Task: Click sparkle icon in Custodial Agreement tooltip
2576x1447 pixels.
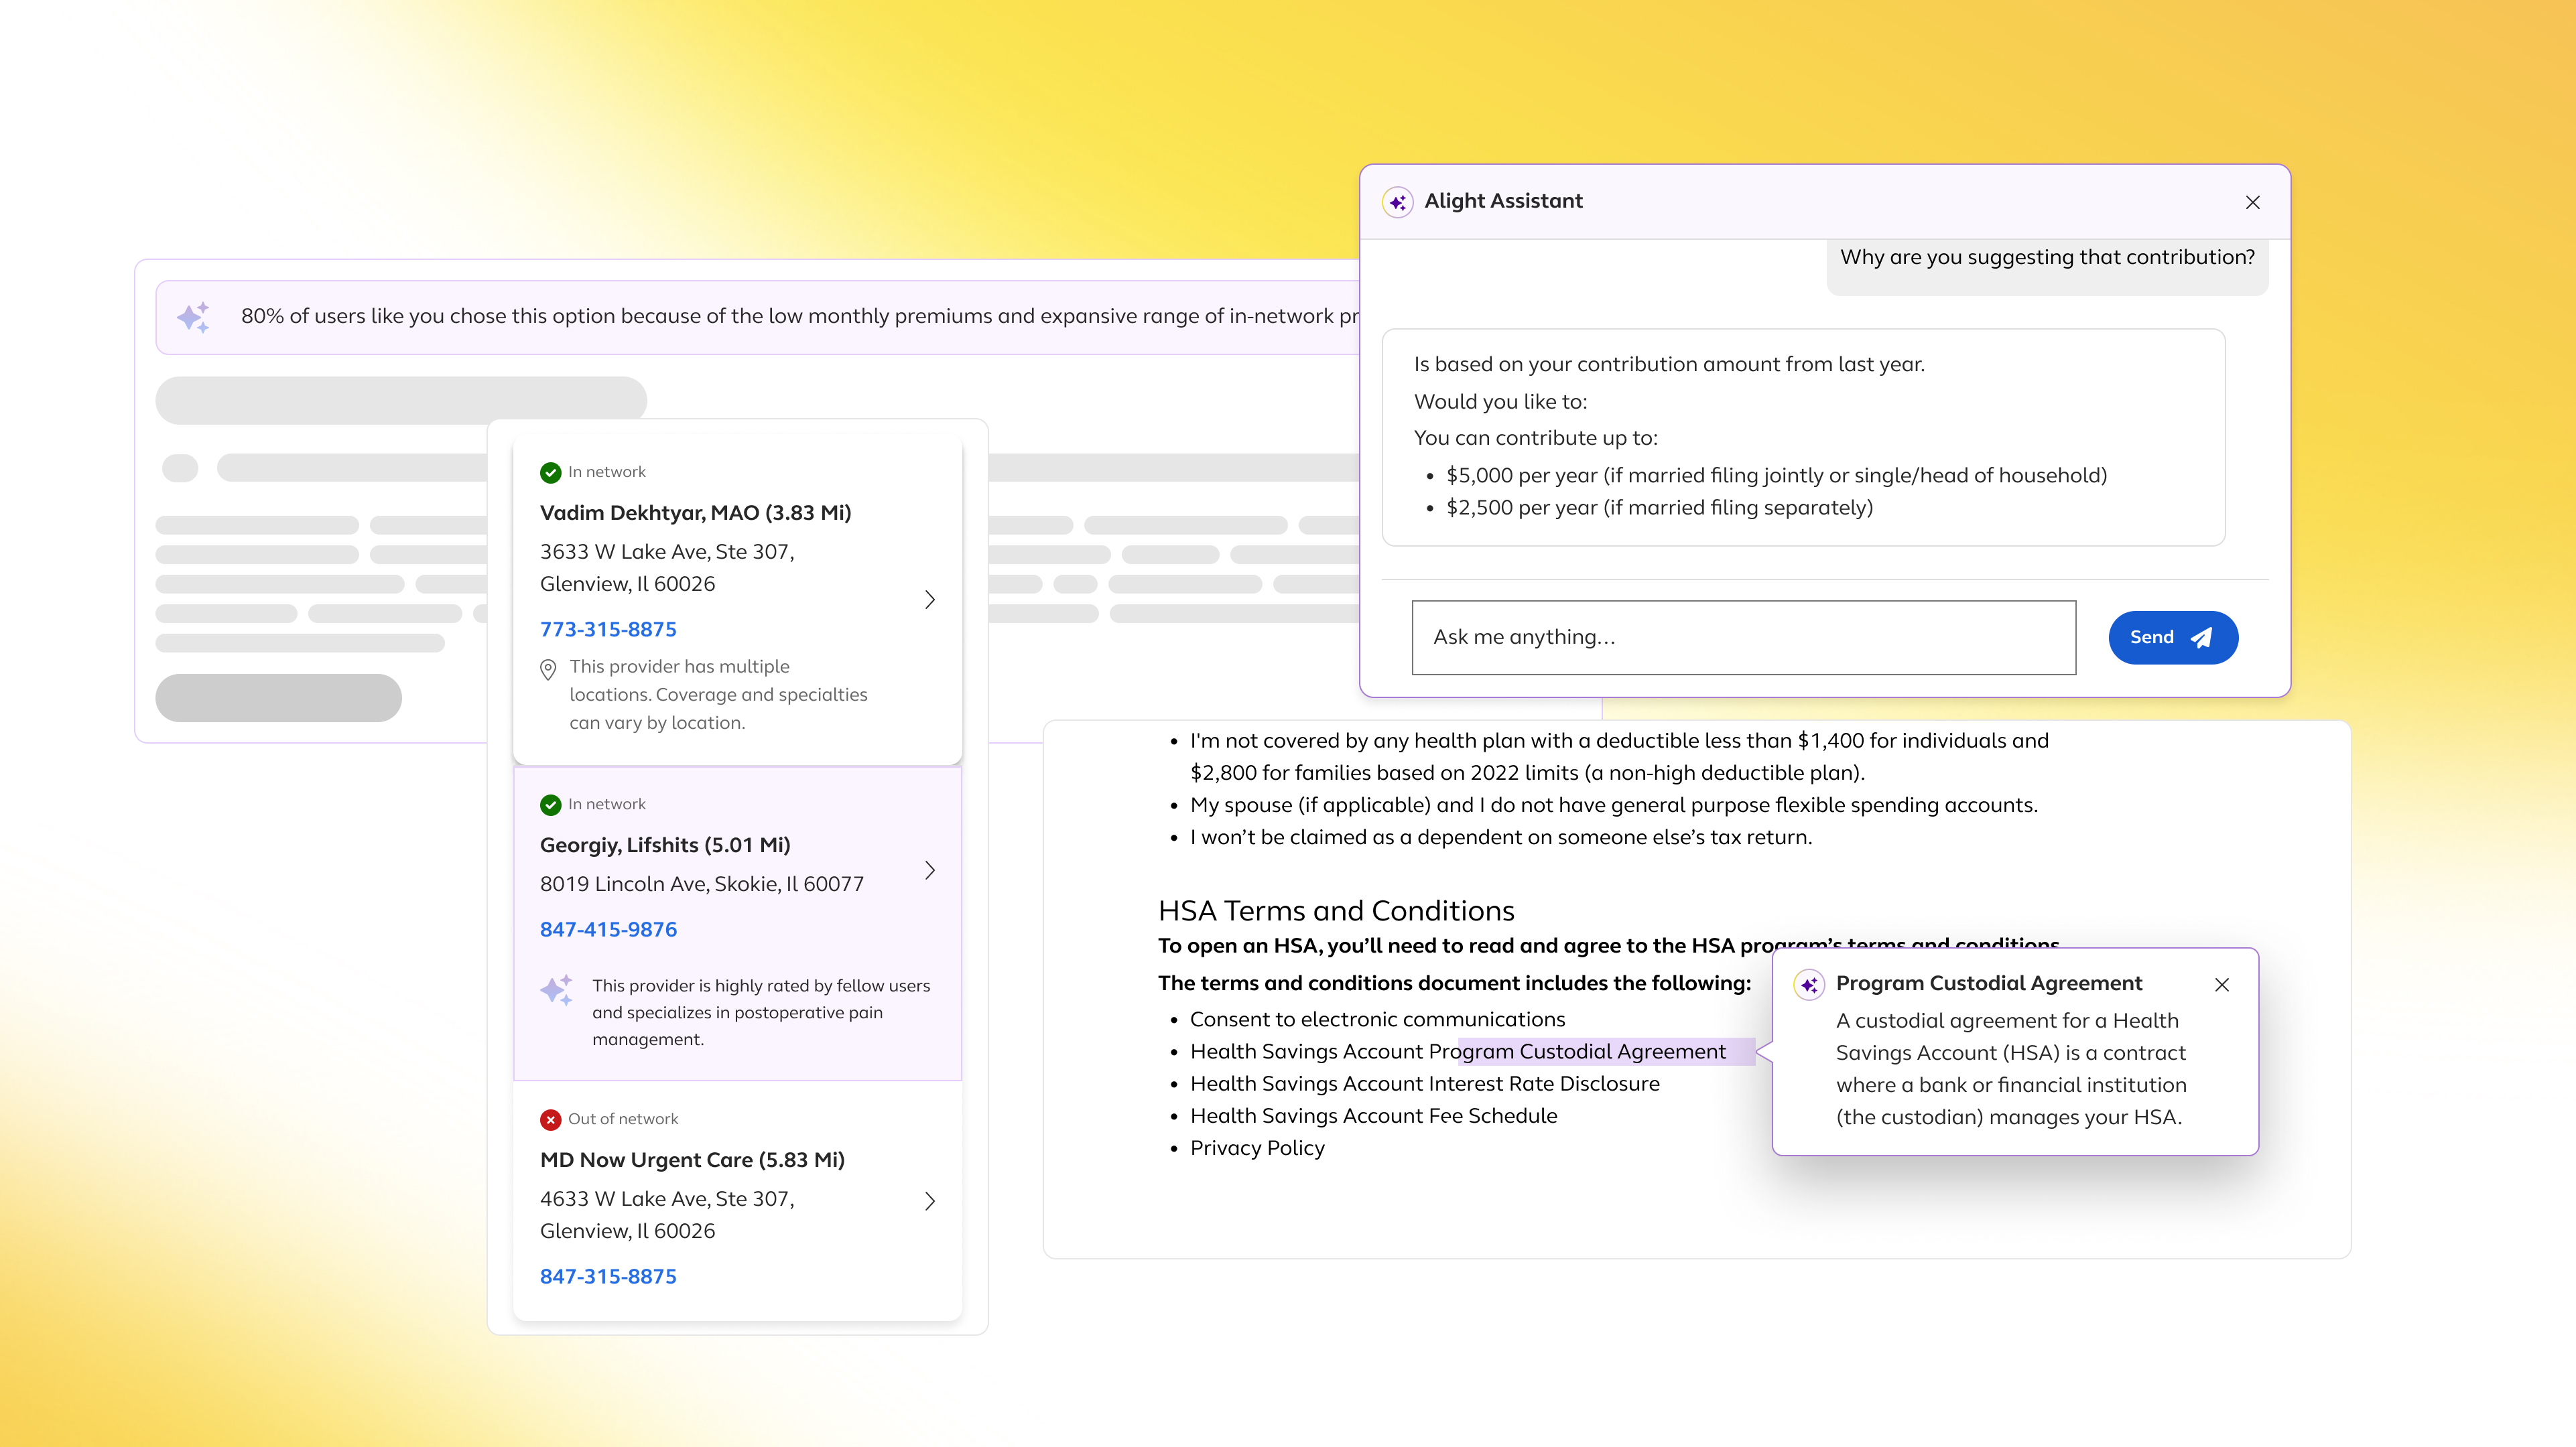Action: pyautogui.click(x=1809, y=984)
